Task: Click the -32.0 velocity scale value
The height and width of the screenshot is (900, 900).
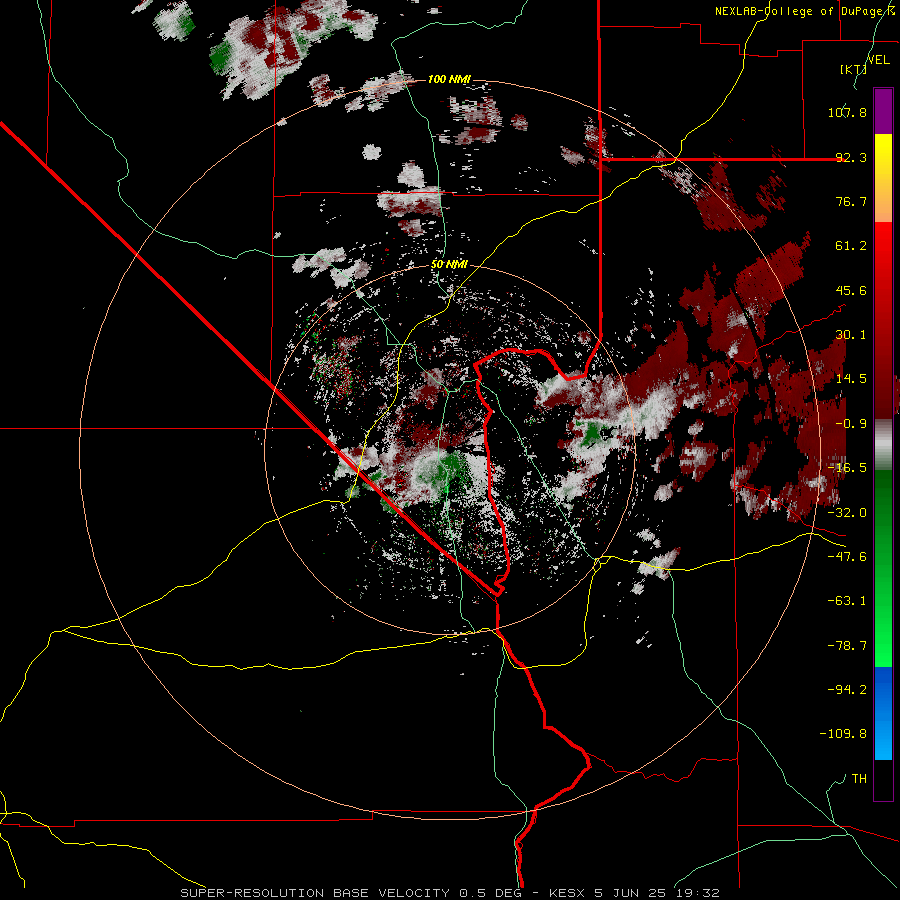Action: (x=847, y=513)
